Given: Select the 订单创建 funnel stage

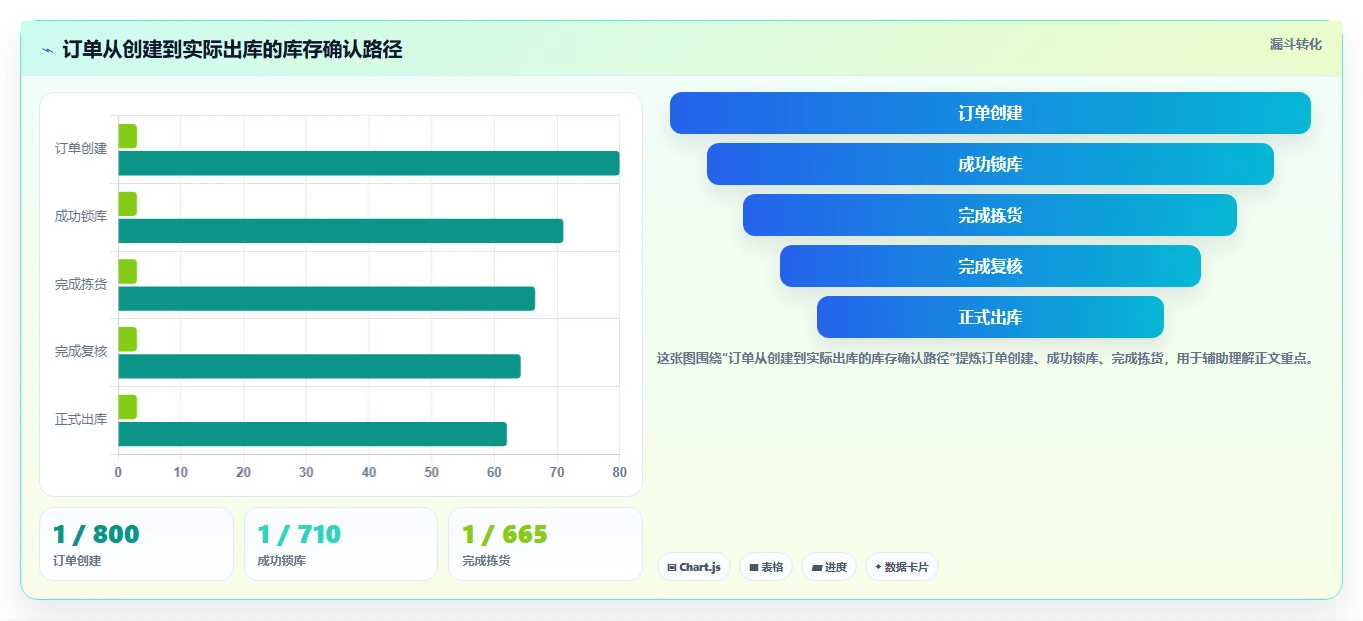Looking at the screenshot, I should point(990,113).
